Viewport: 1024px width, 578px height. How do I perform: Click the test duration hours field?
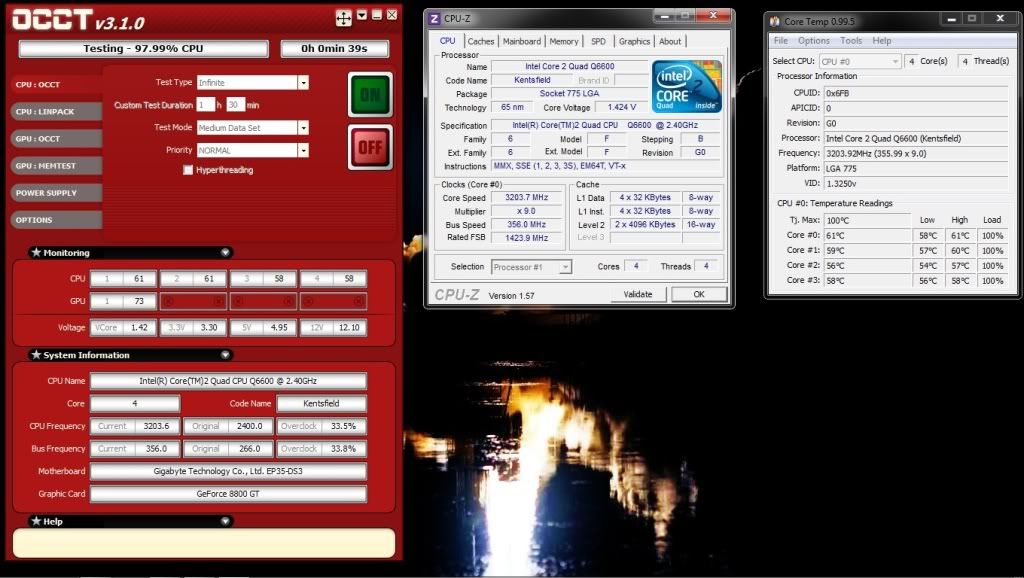click(206, 104)
